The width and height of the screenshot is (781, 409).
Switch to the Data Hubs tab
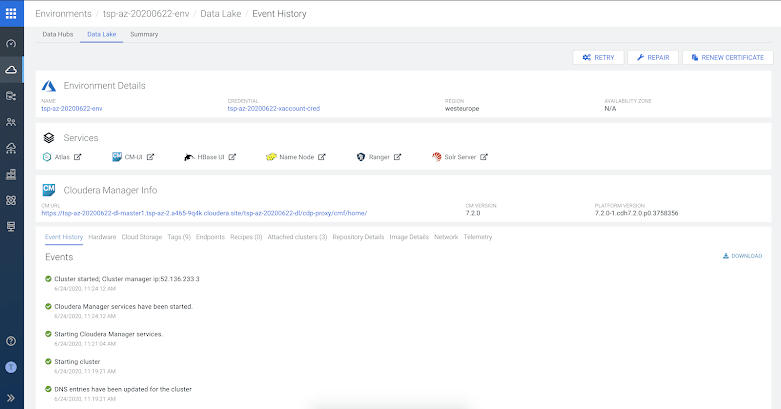pyautogui.click(x=58, y=34)
